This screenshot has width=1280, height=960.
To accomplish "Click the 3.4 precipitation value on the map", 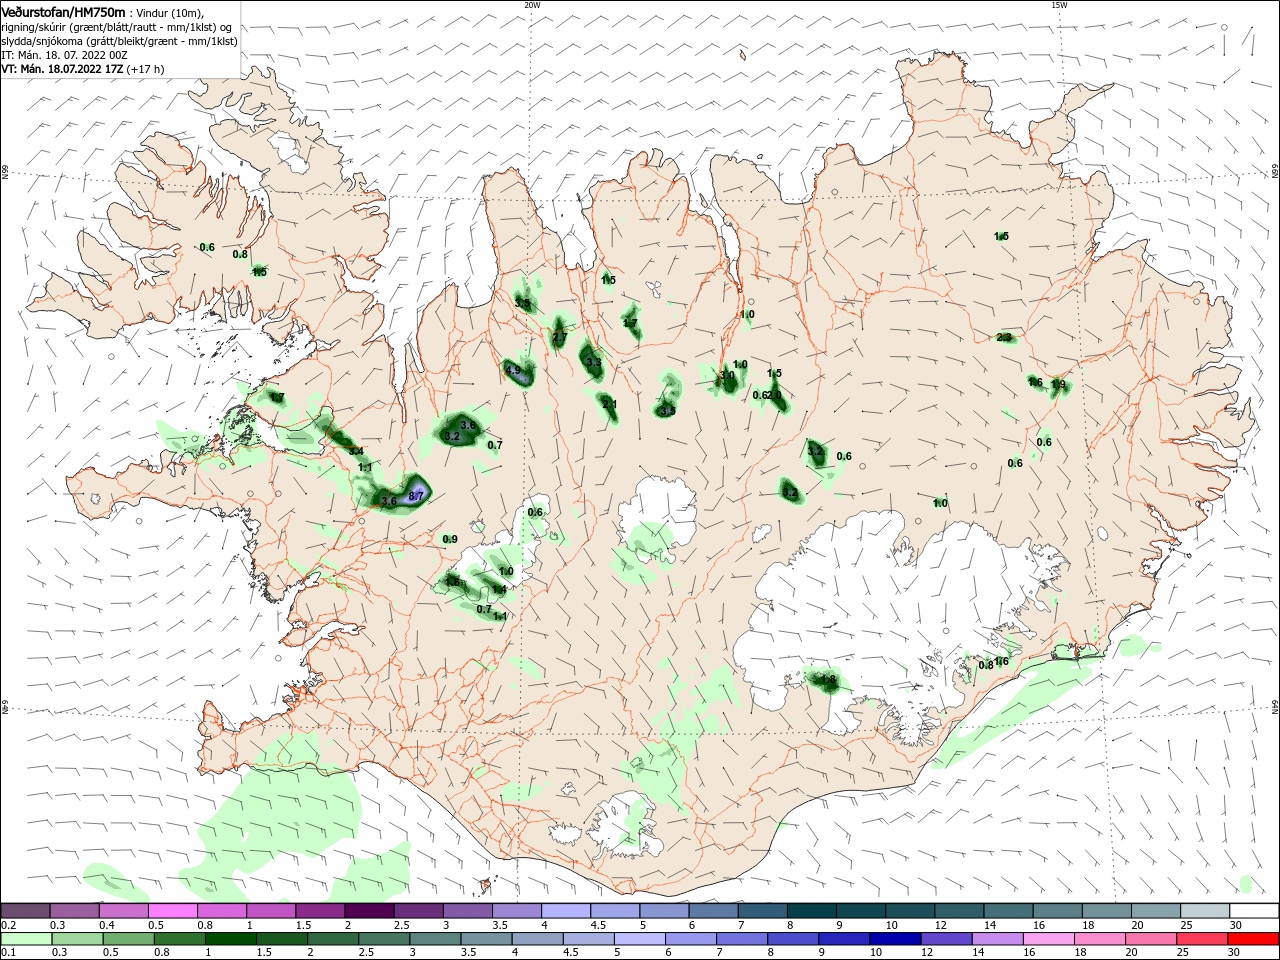I will pyautogui.click(x=355, y=451).
